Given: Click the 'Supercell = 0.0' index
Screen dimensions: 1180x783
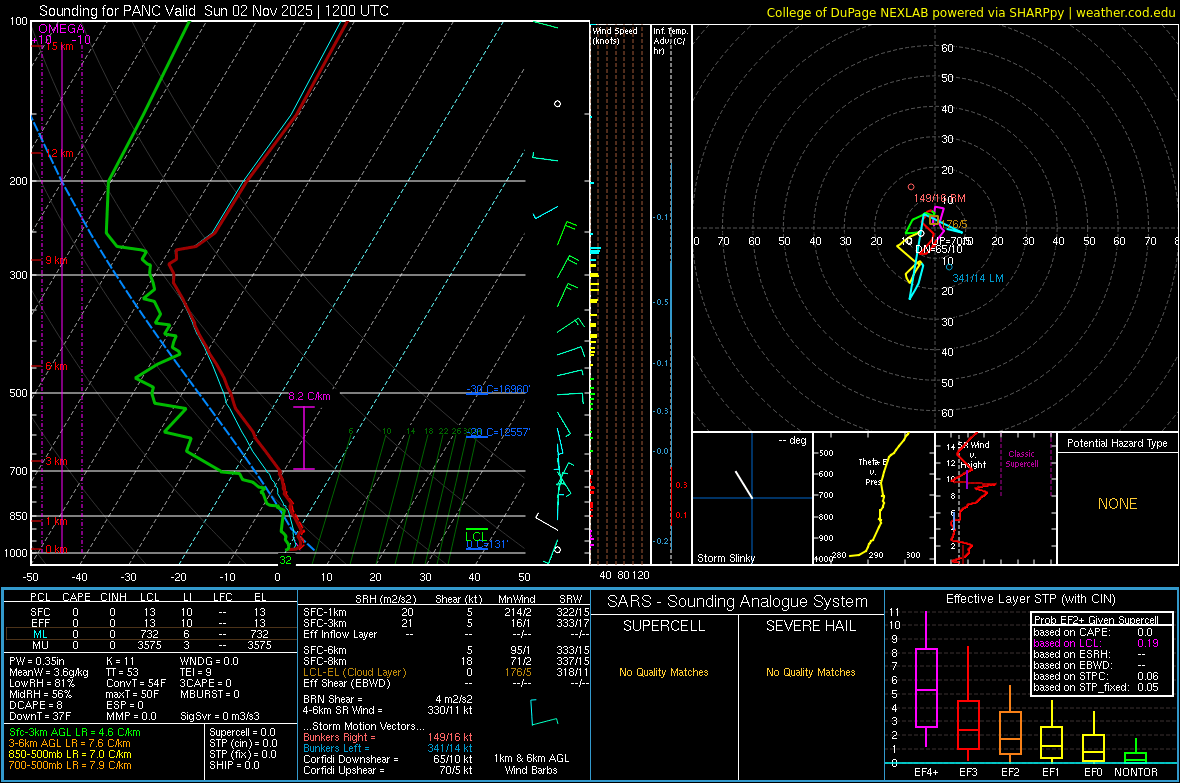Looking at the screenshot, I should (x=242, y=732).
